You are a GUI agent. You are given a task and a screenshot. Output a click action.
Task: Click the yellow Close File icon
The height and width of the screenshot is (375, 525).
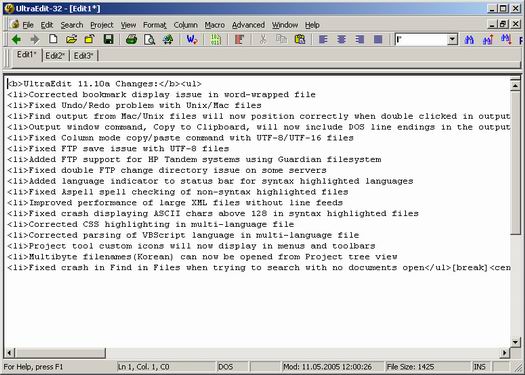click(x=89, y=40)
